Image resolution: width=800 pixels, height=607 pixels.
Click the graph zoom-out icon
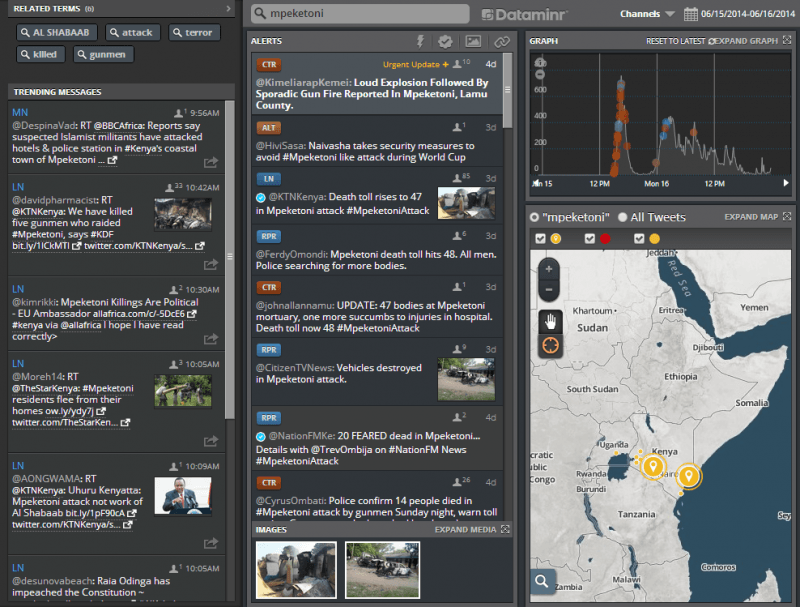click(x=540, y=74)
